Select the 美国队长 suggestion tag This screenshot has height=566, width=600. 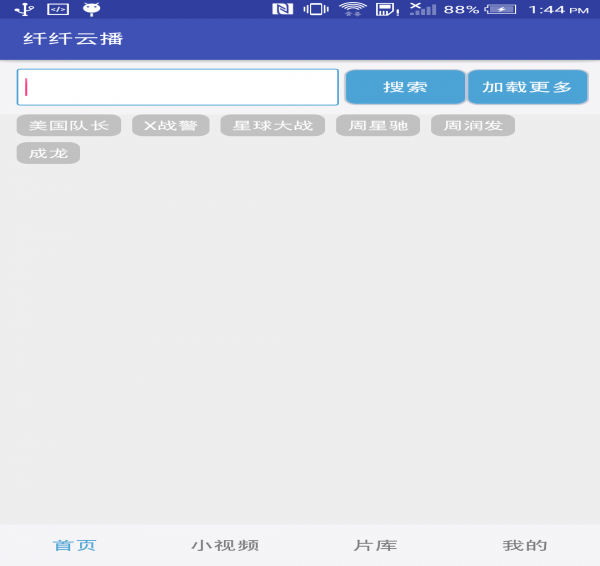(69, 125)
